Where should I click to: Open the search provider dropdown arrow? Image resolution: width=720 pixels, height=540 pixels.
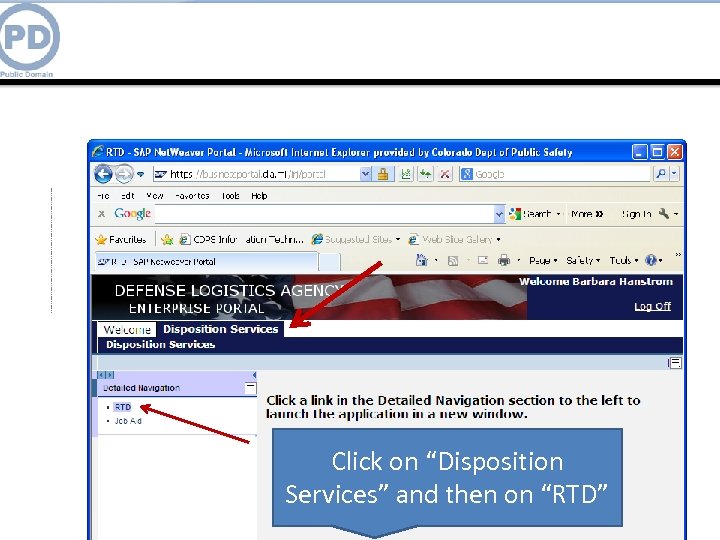click(674, 174)
